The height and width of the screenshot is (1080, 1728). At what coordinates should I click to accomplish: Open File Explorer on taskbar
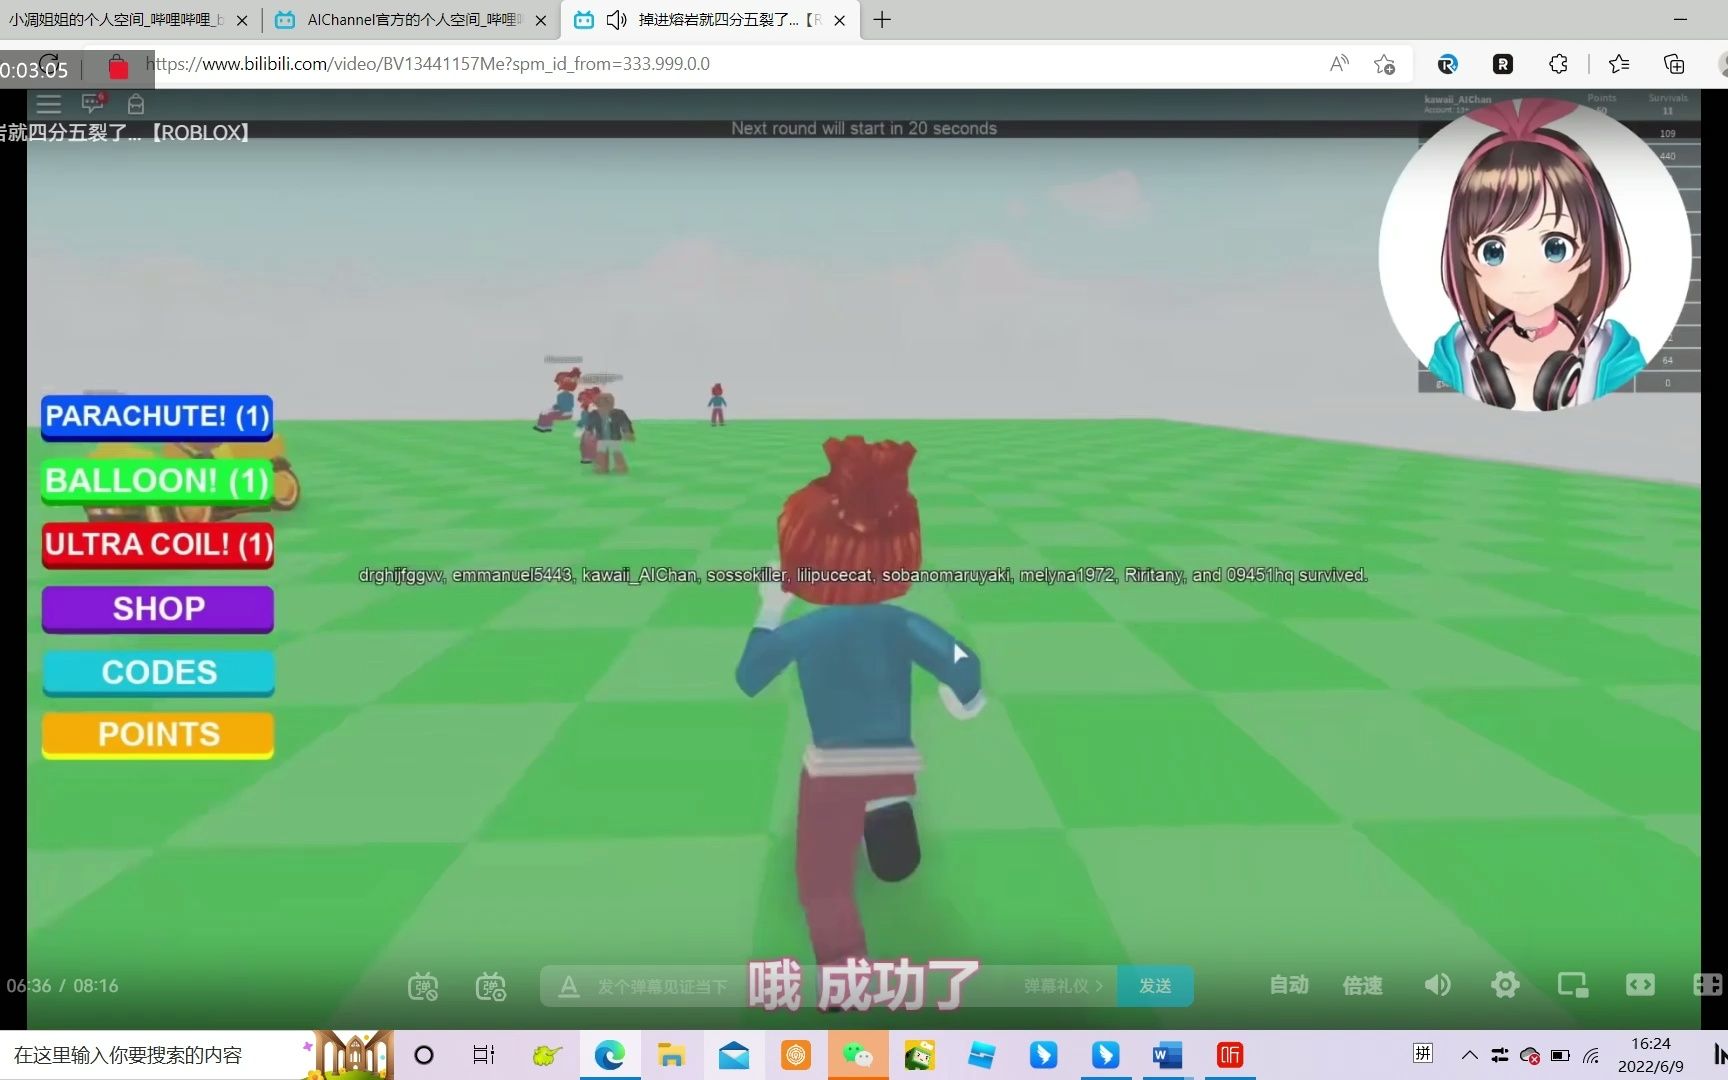point(671,1055)
